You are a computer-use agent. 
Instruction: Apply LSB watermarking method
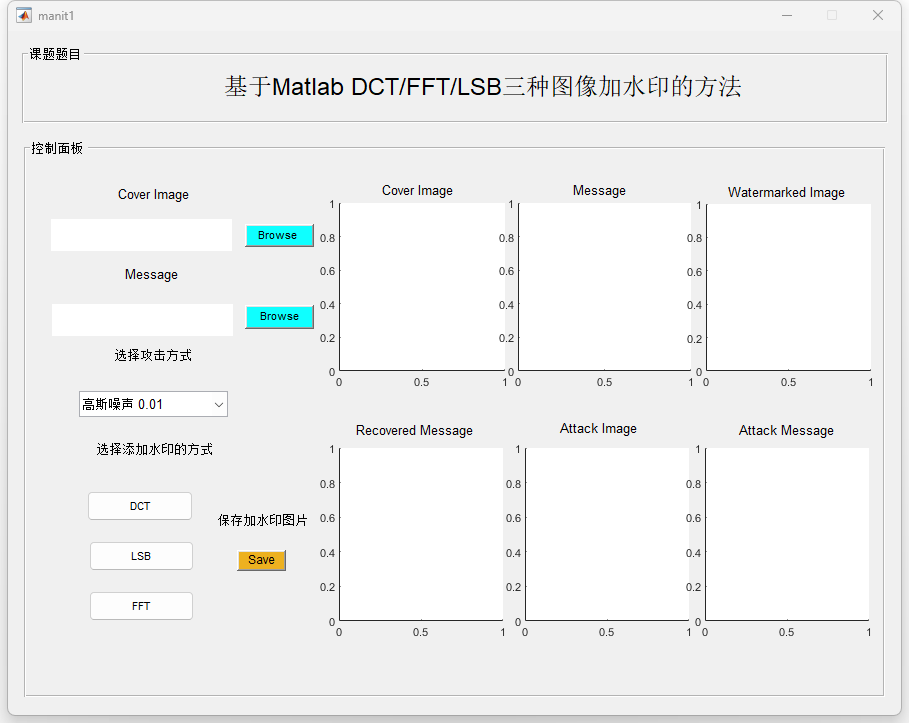141,556
